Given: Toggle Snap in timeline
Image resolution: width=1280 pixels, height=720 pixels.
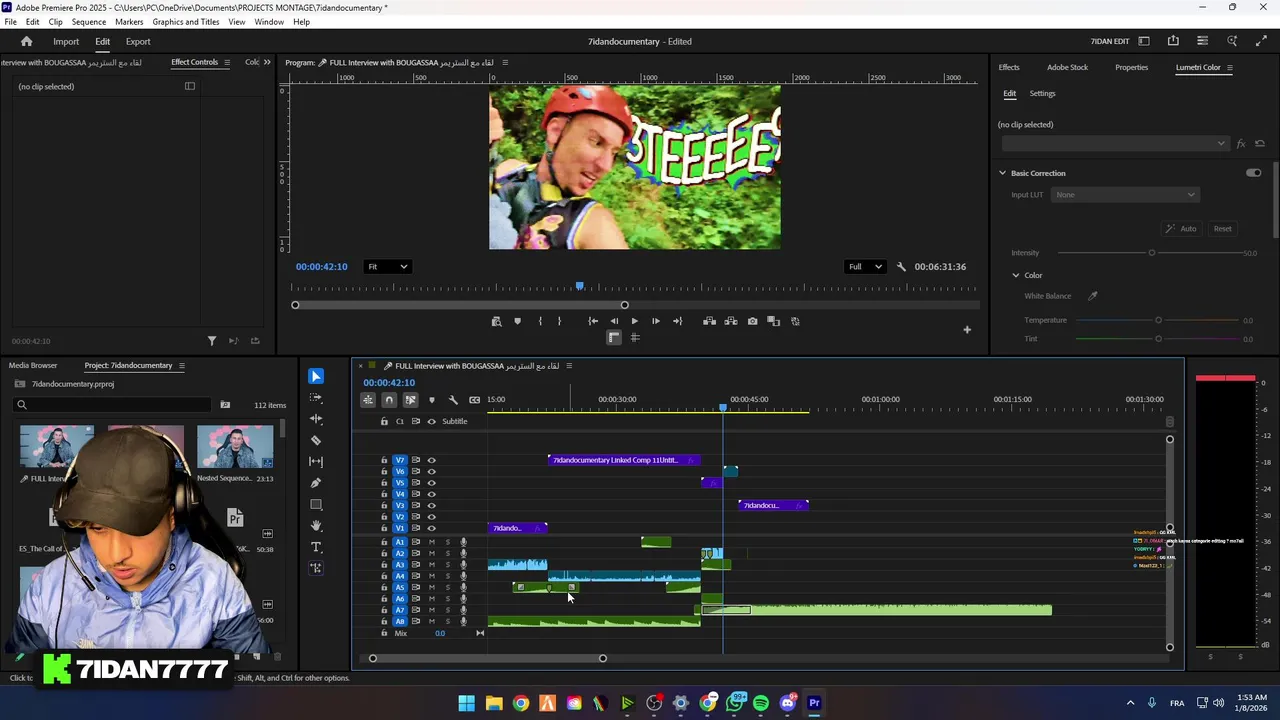Looking at the screenshot, I should [389, 400].
